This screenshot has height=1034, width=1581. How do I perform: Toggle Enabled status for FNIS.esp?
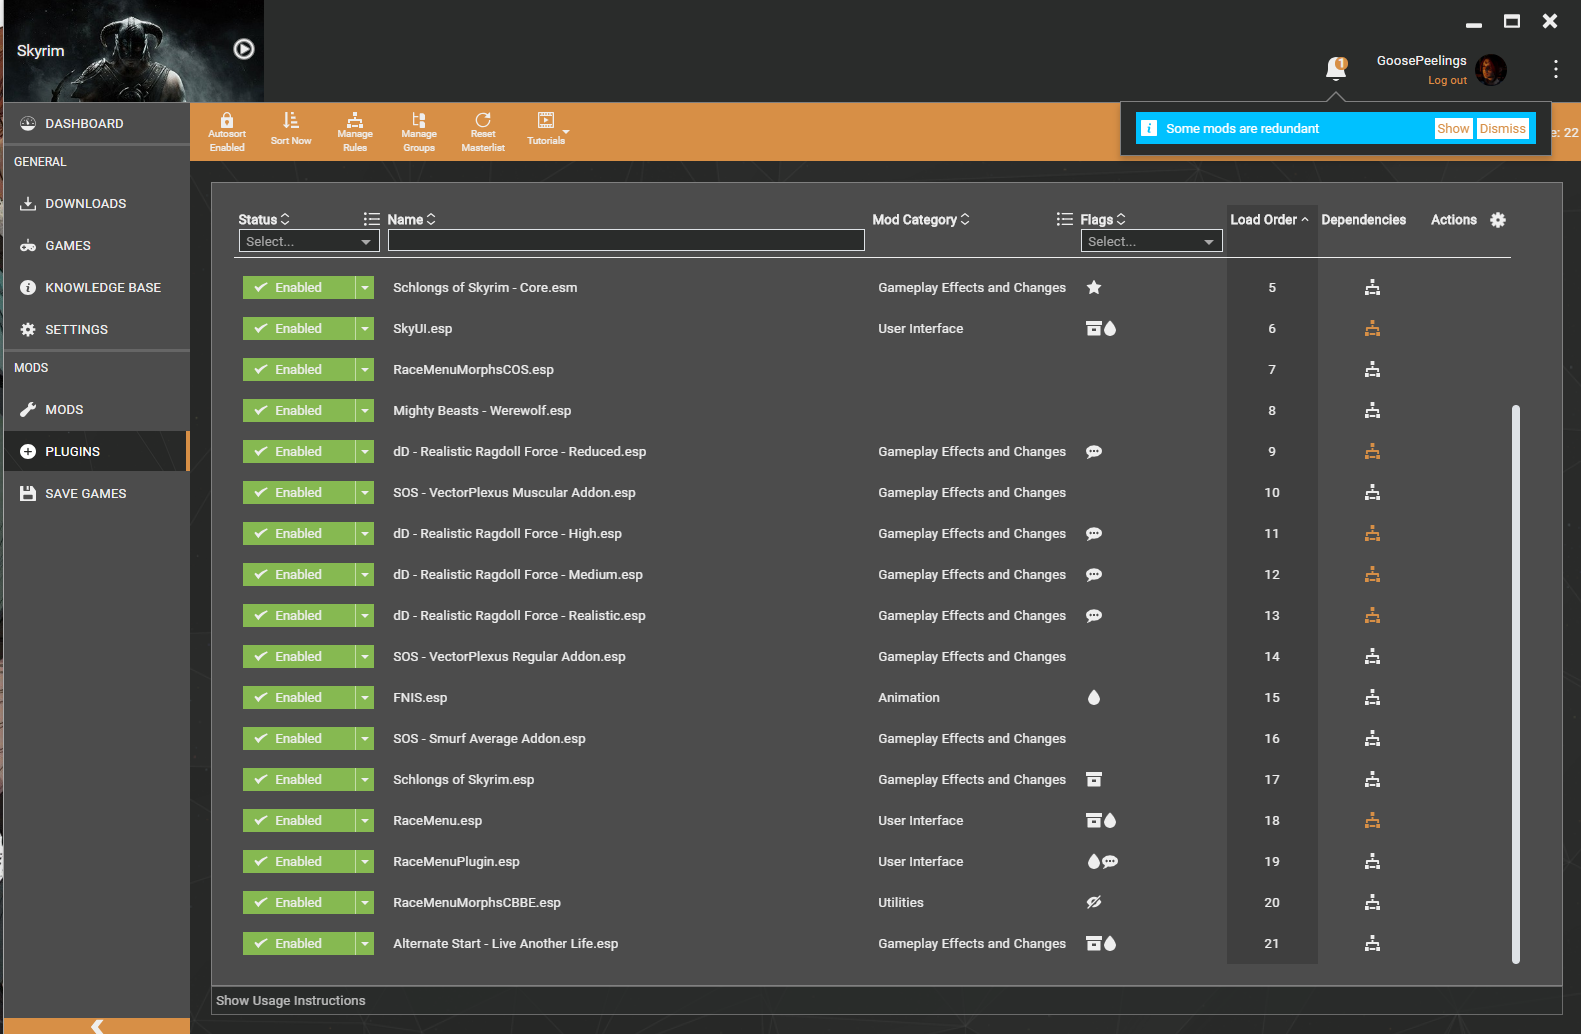click(299, 698)
